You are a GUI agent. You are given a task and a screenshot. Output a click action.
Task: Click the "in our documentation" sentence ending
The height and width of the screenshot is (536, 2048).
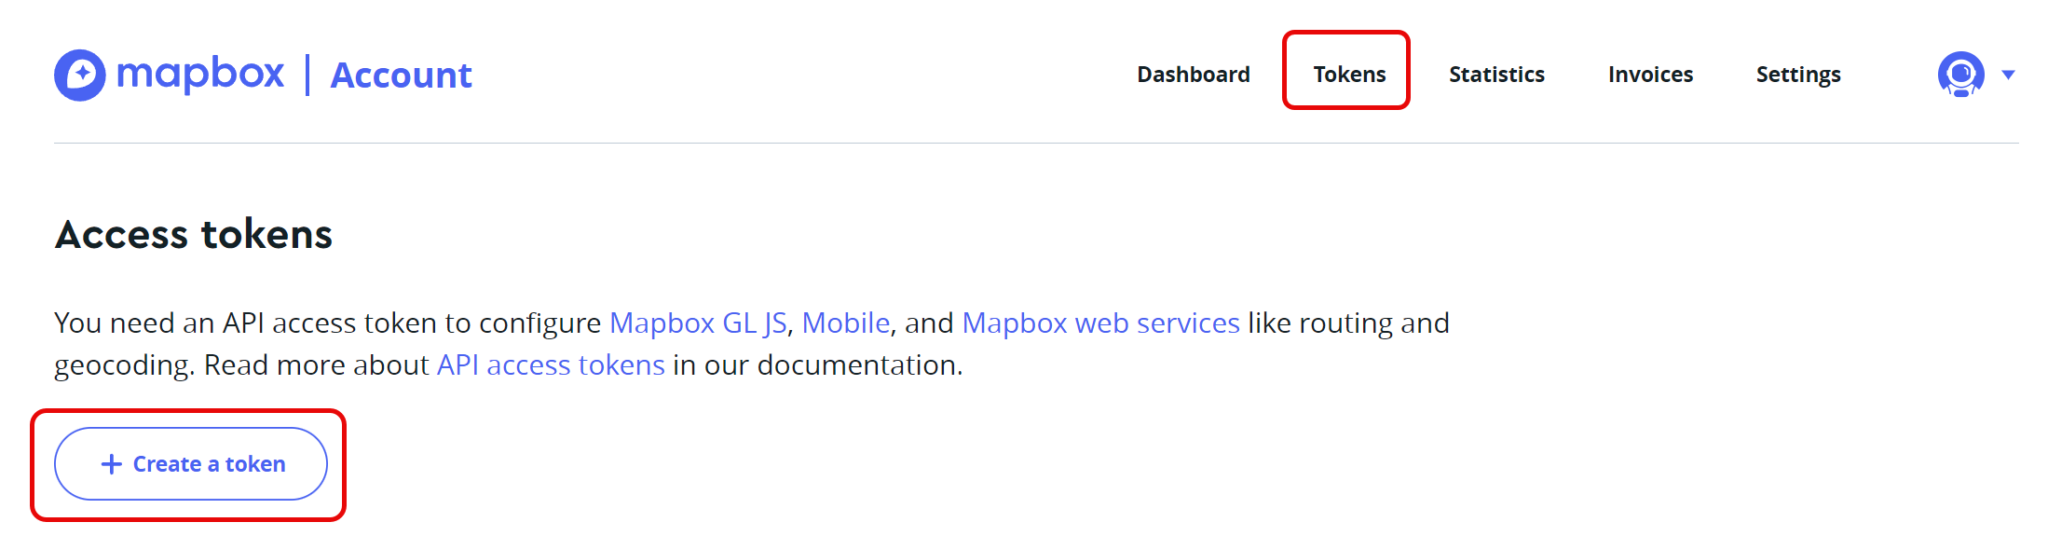(817, 365)
